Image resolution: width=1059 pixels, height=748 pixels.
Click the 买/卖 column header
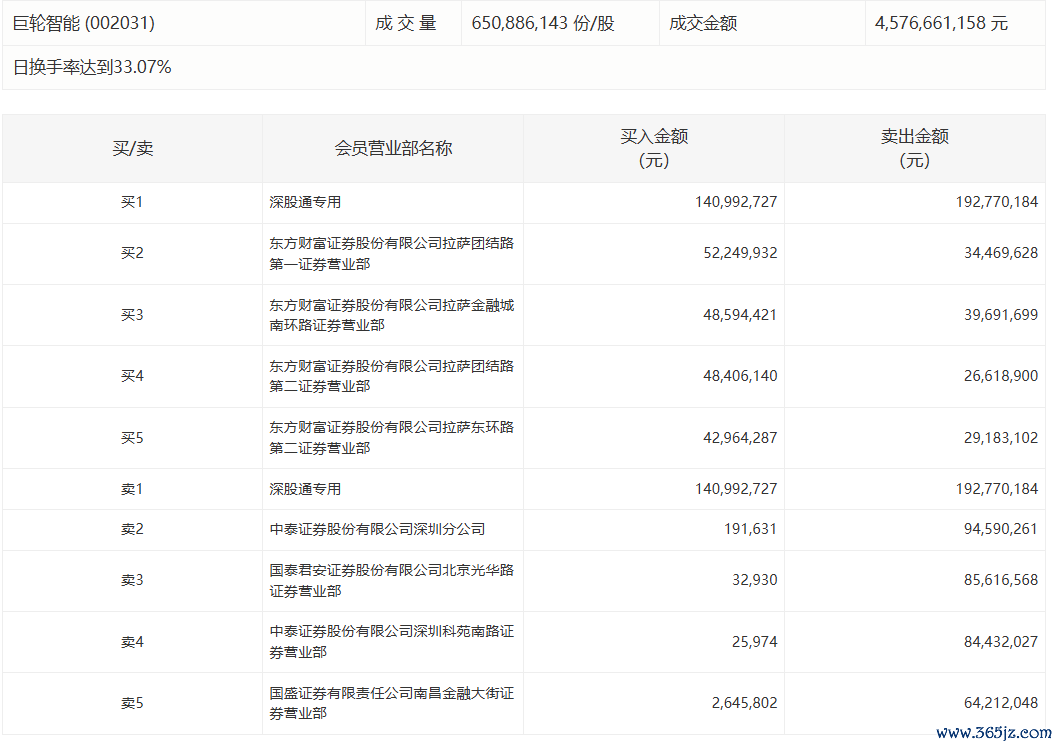tap(132, 148)
